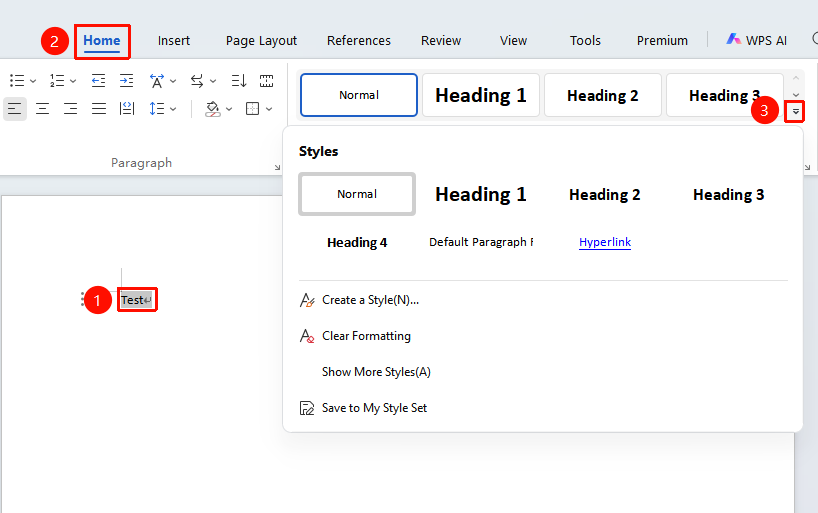Open the Premium tab
This screenshot has height=513, width=818.
[662, 41]
